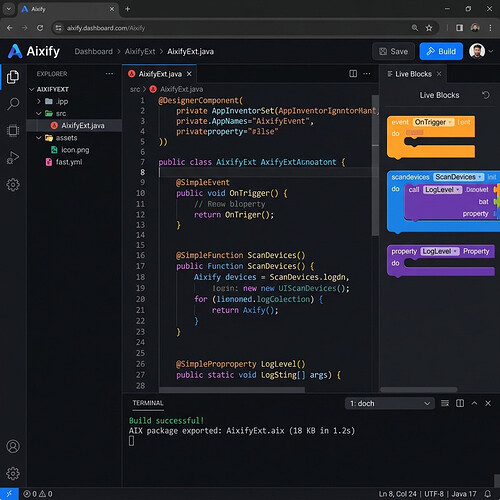Open the browser side panel icon
This screenshot has height=500, width=500.
click(x=460, y=28)
